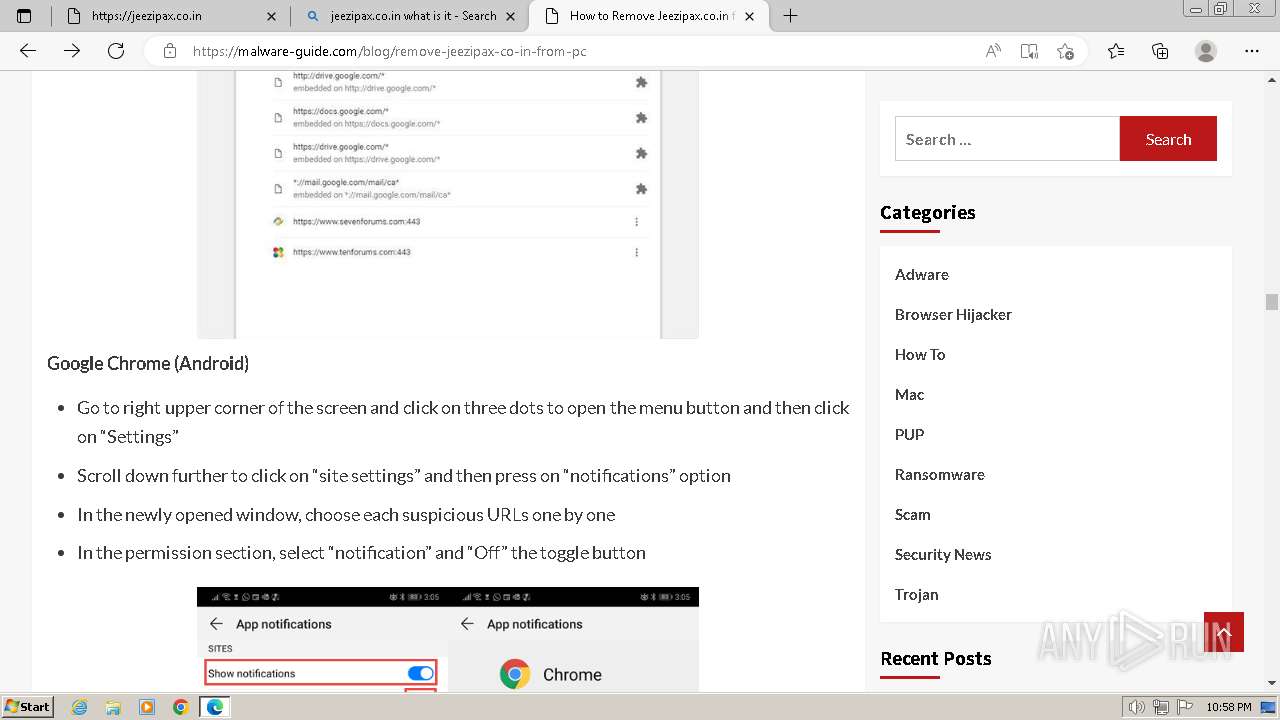Select the How to Remove Jeezipax.co.in tab
The height and width of the screenshot is (720, 1280).
tap(648, 16)
